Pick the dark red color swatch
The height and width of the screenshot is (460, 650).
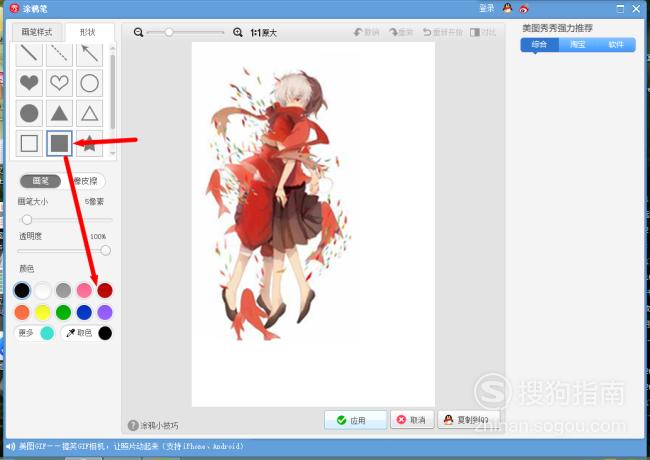(105, 291)
